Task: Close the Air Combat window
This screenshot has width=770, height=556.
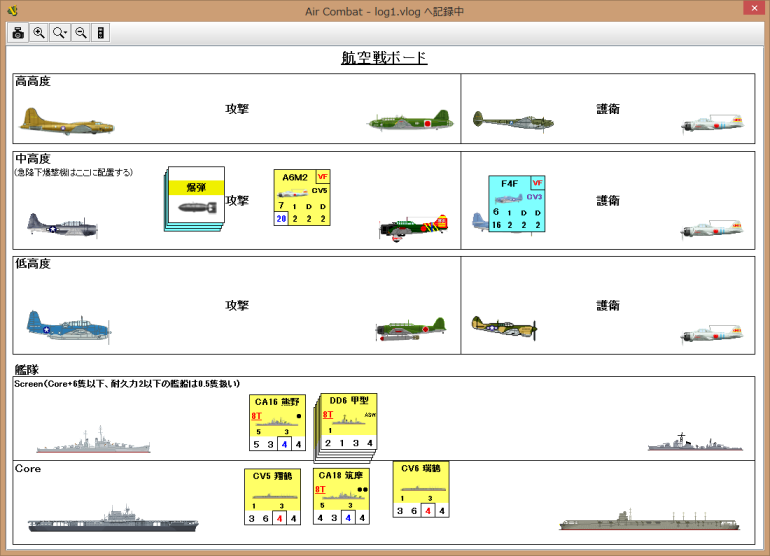Action: (x=754, y=8)
